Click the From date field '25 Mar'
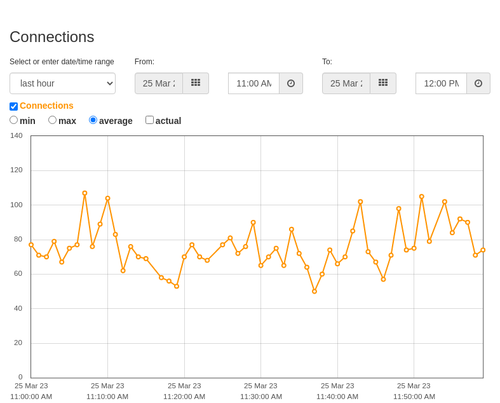This screenshot has width=500, height=403. point(159,83)
